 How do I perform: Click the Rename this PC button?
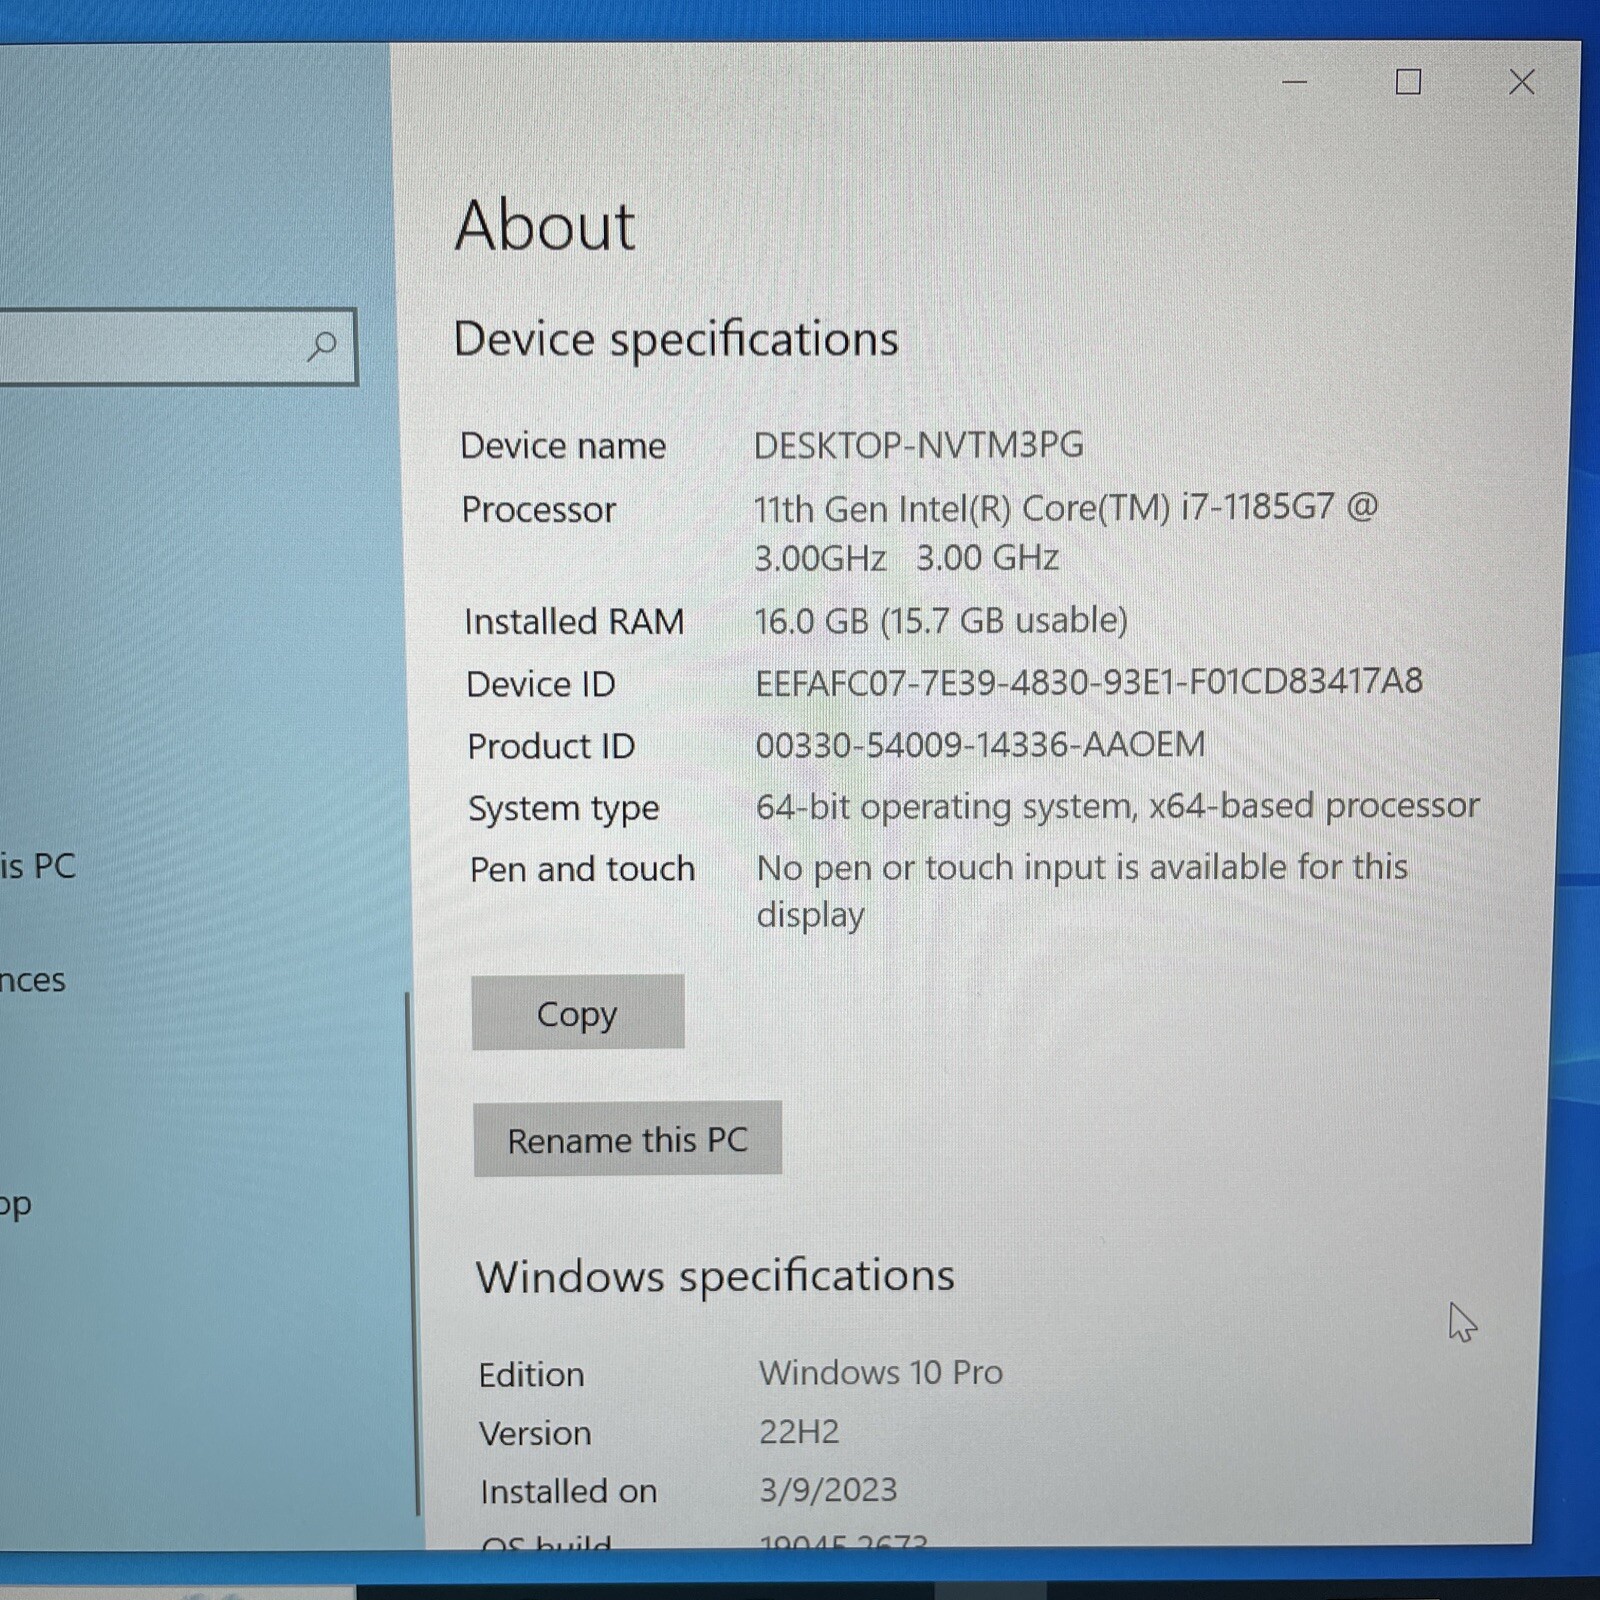(x=627, y=1139)
